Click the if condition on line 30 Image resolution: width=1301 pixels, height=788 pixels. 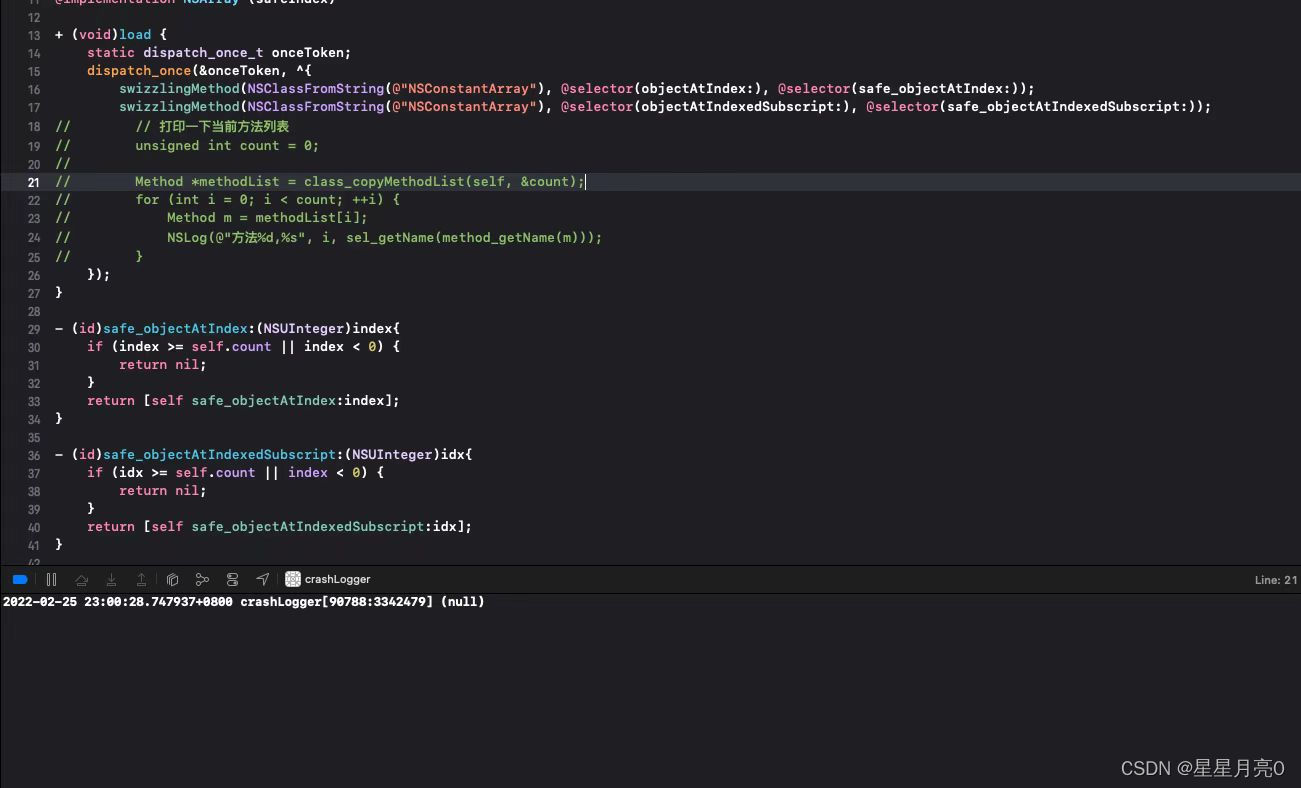(x=243, y=347)
